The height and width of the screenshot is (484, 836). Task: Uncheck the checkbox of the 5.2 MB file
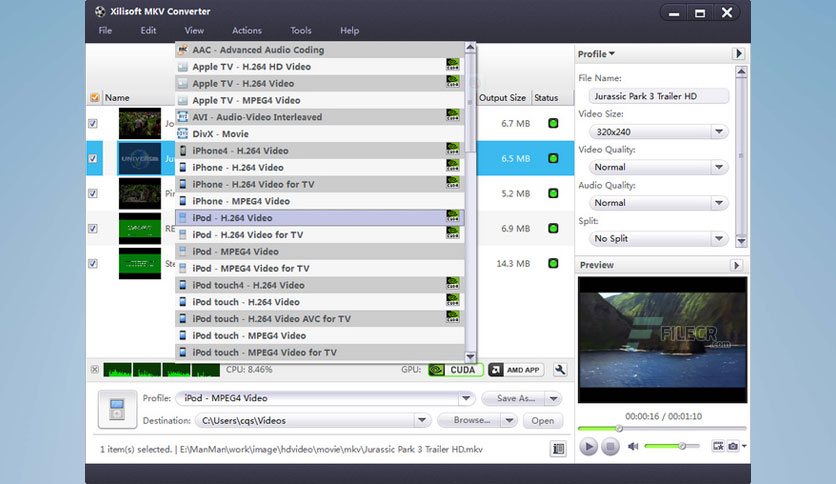[x=93, y=193]
